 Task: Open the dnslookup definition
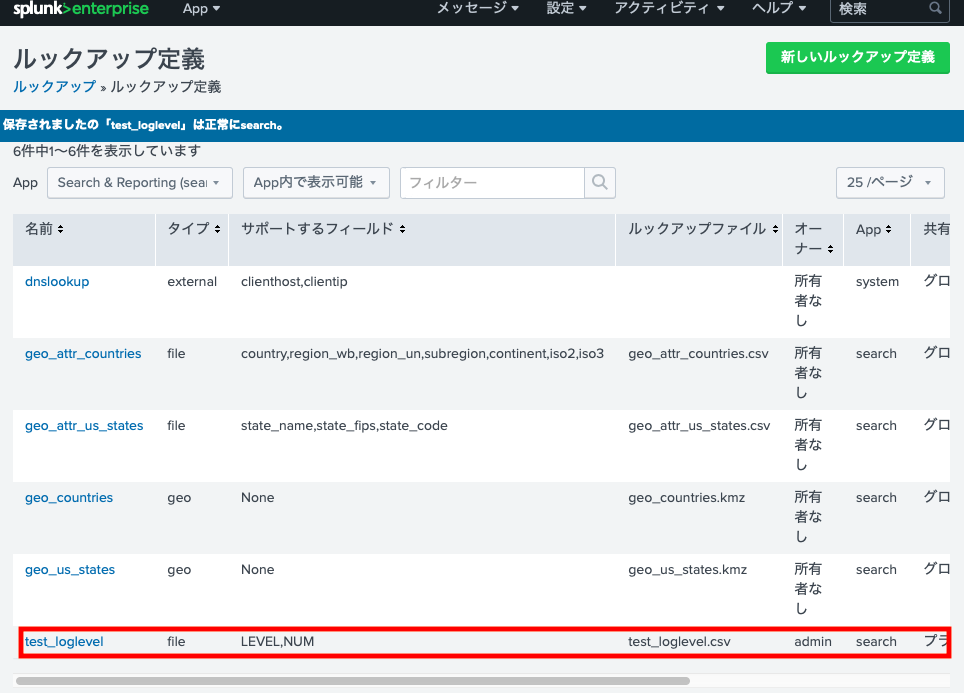click(x=56, y=281)
